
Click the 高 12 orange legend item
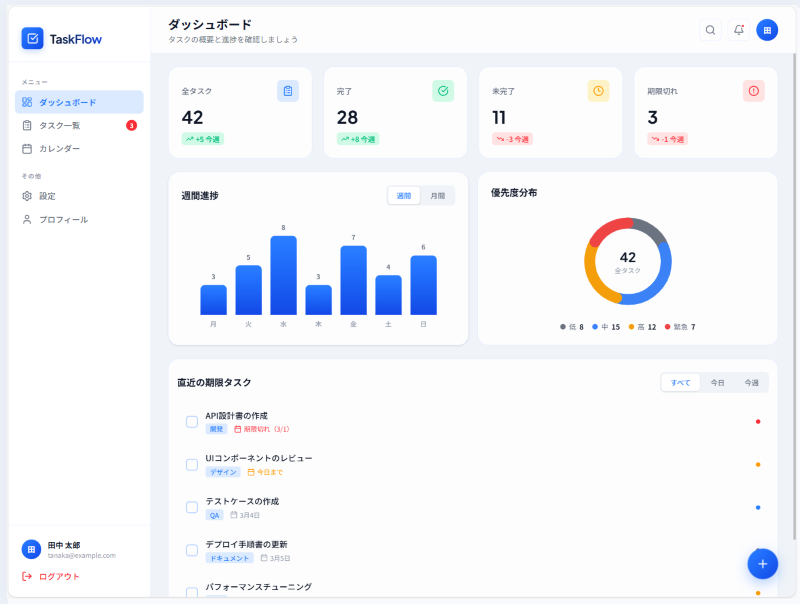point(642,327)
